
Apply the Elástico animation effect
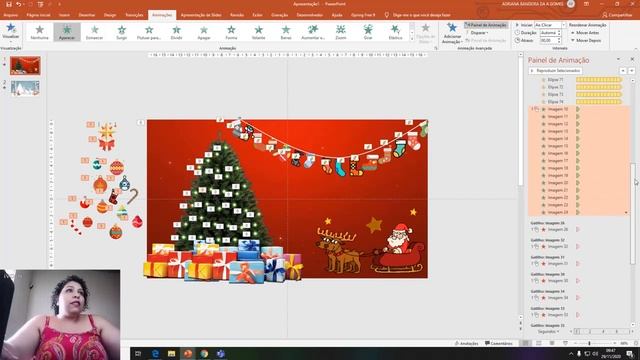coord(395,32)
